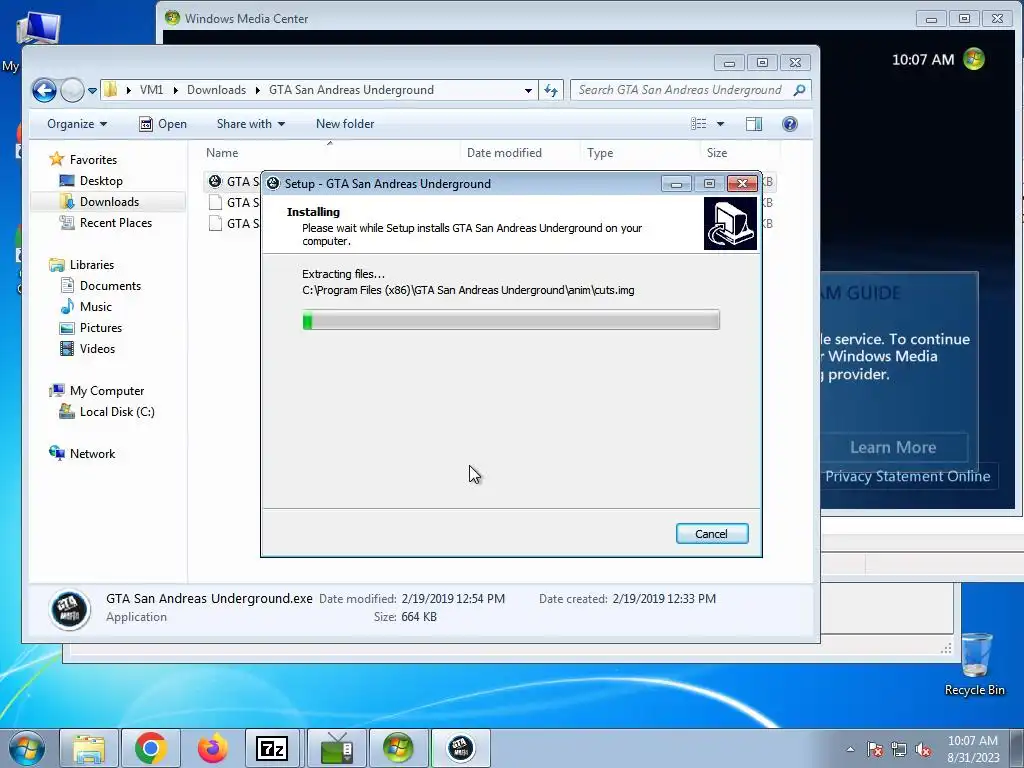Open the Windows Start menu
Viewport: 1024px width, 768px height.
click(27, 748)
